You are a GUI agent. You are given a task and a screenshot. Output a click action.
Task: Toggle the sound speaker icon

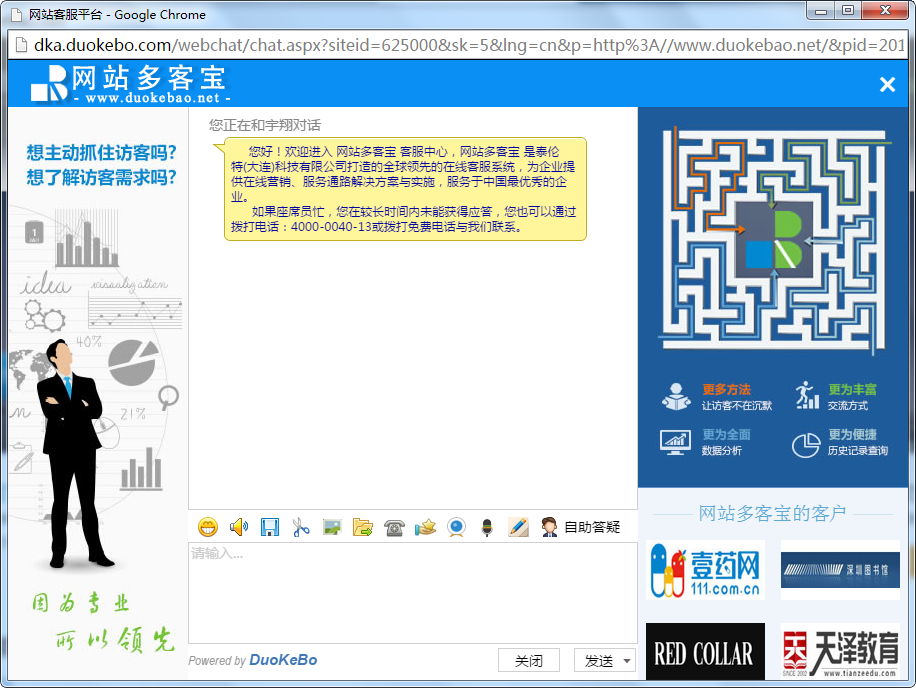(x=239, y=527)
